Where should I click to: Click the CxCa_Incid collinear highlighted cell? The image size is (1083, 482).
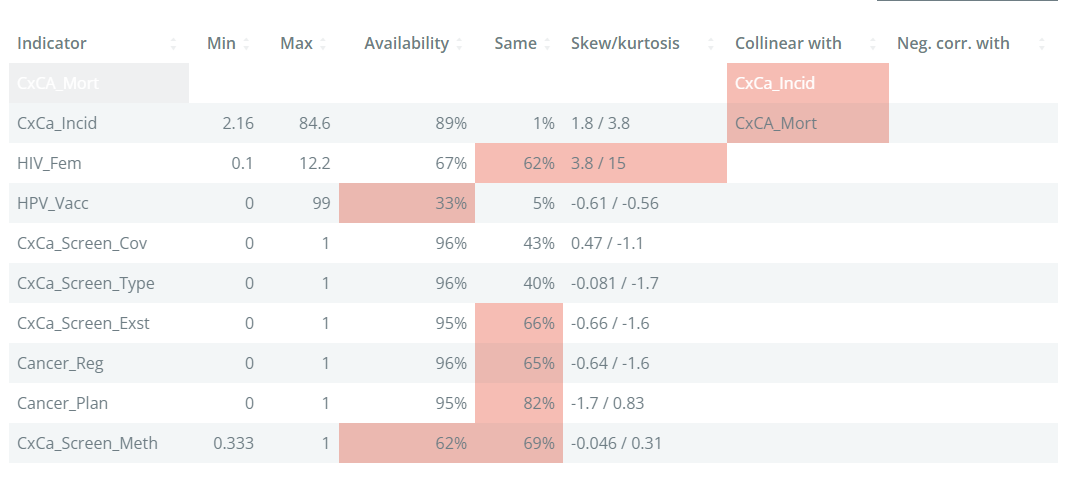point(807,84)
